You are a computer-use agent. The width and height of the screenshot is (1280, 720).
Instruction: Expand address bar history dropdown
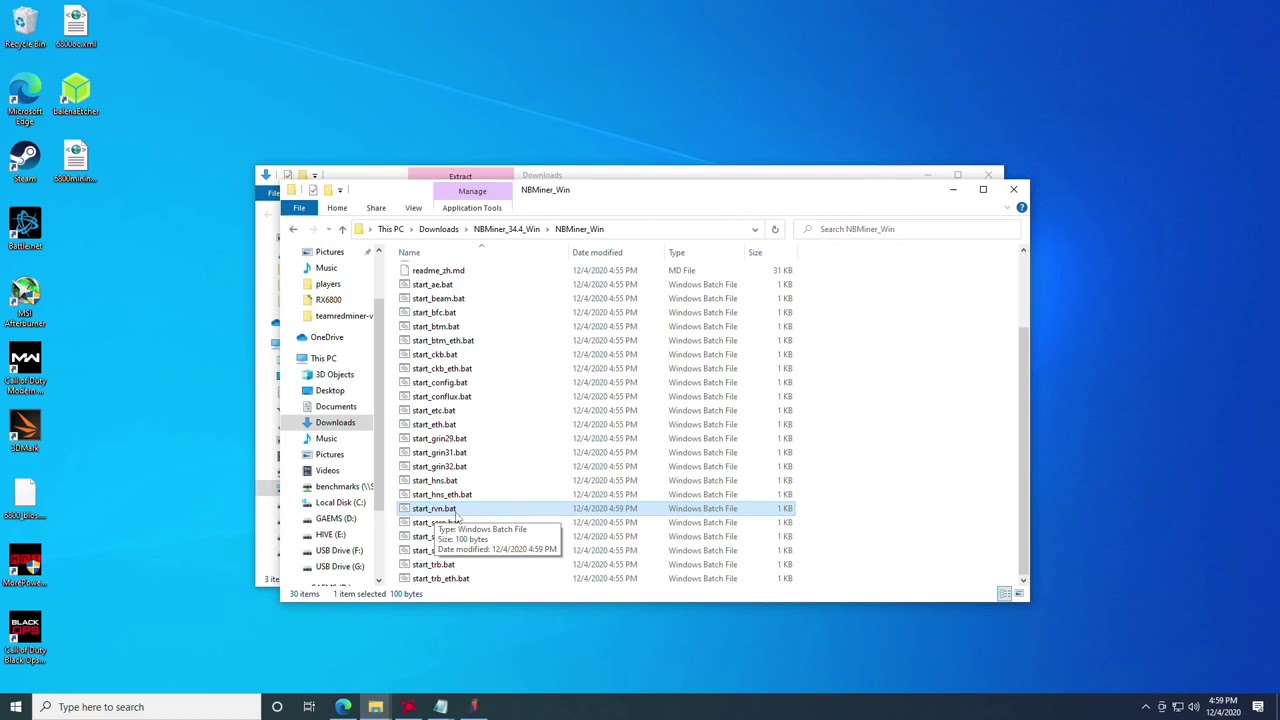pos(755,229)
